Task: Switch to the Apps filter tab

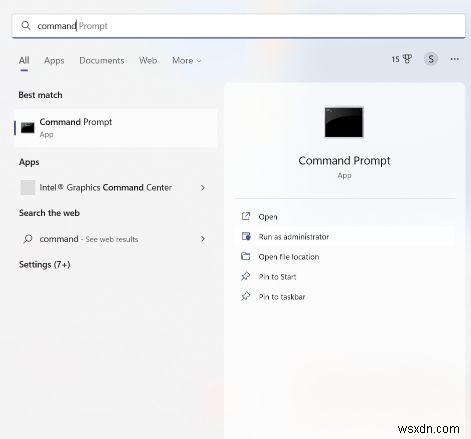Action: tap(54, 61)
